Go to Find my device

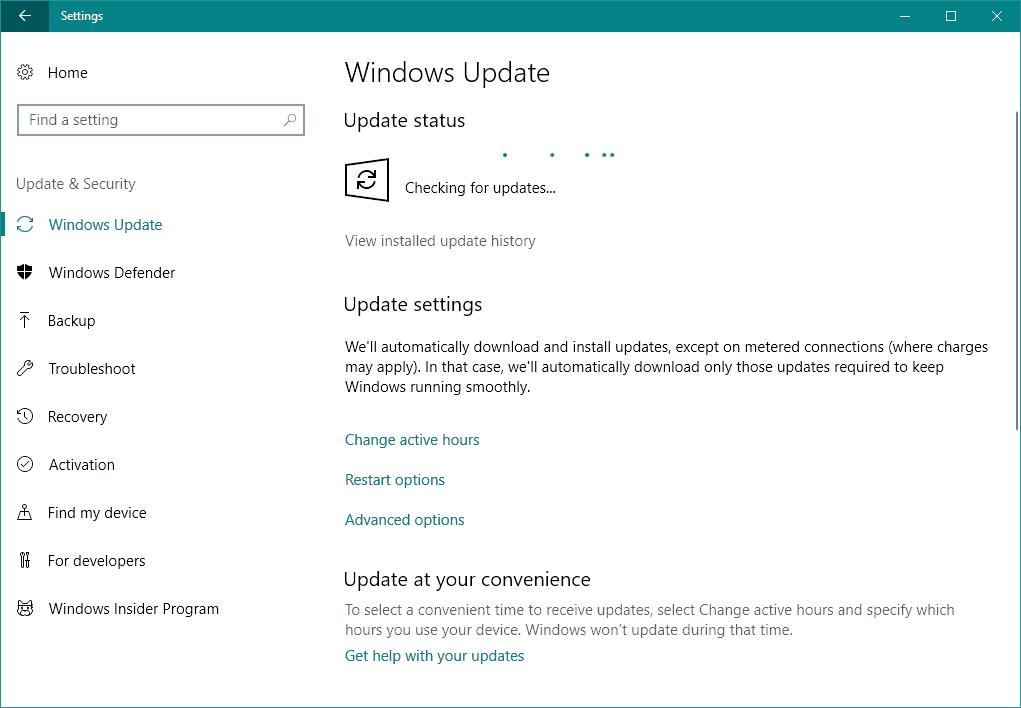[97, 513]
